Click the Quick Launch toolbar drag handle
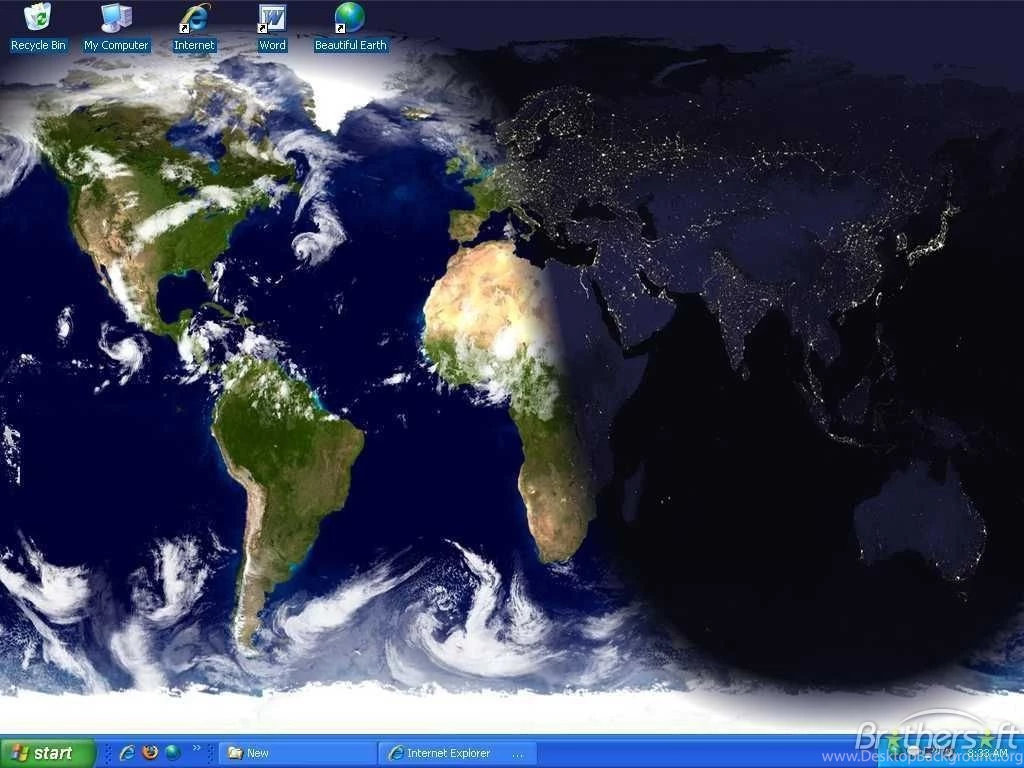 (x=107, y=753)
